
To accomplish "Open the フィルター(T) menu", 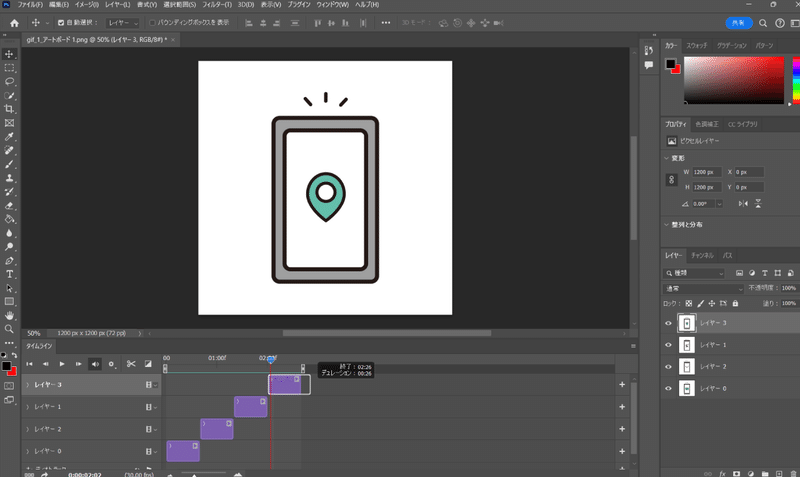I will point(217,5).
